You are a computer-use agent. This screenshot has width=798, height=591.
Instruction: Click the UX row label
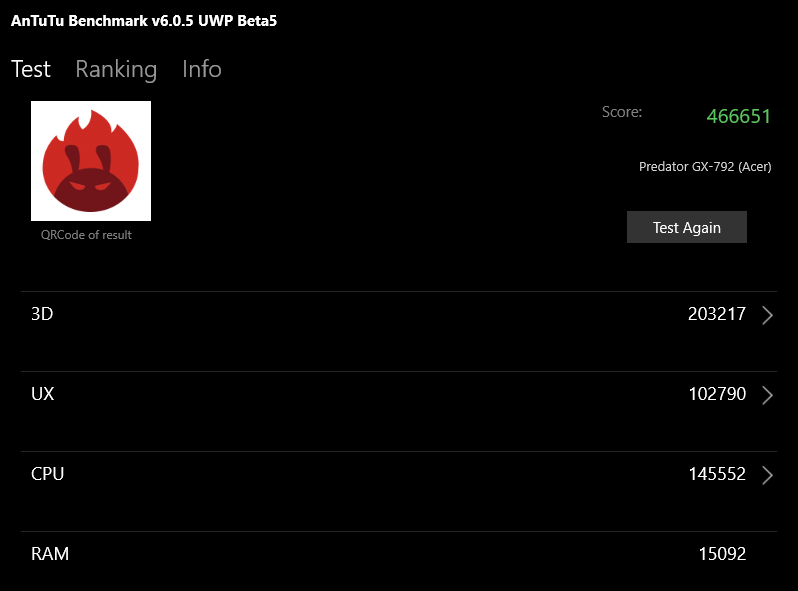(x=43, y=394)
